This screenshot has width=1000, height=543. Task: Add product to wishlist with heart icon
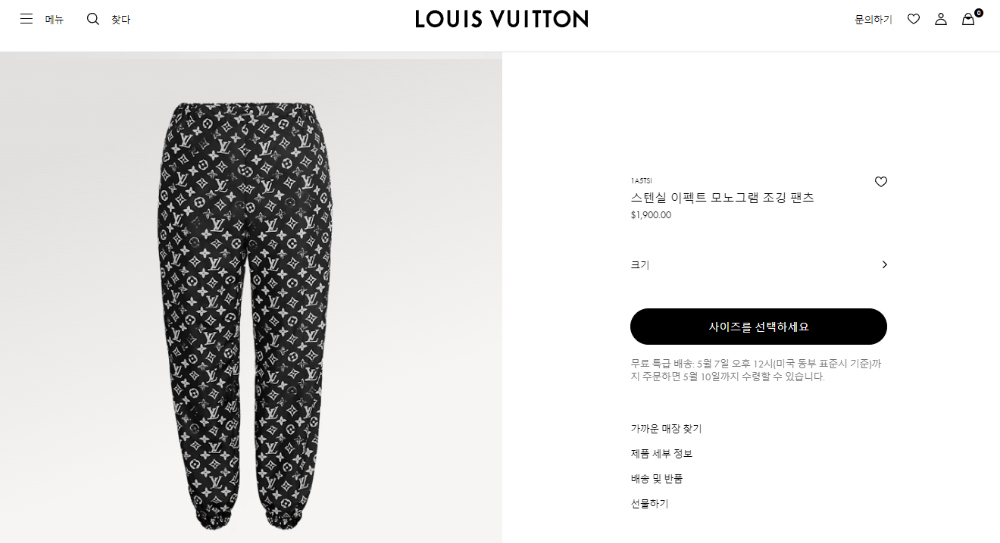[x=881, y=182]
